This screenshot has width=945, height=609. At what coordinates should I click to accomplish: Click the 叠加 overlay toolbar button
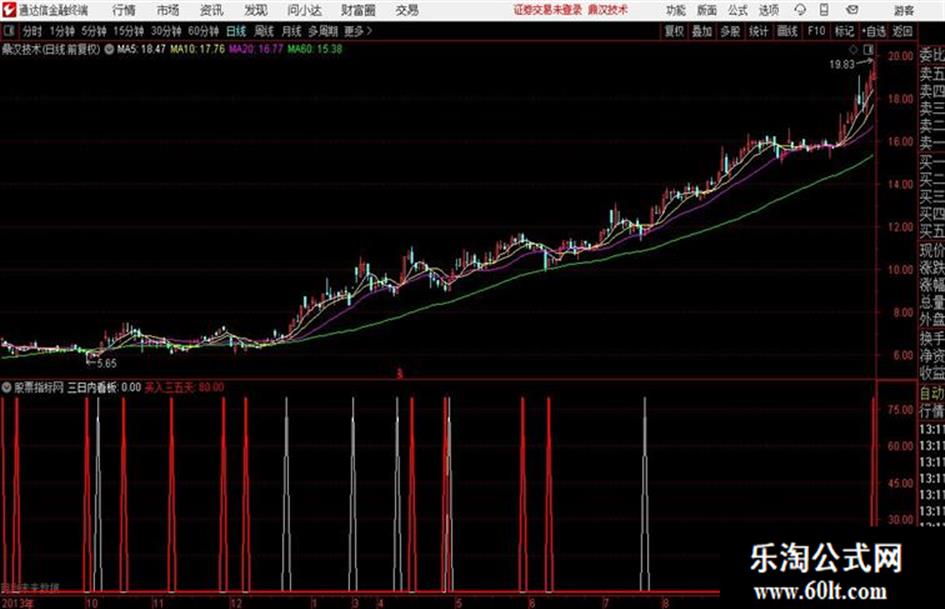[x=702, y=31]
